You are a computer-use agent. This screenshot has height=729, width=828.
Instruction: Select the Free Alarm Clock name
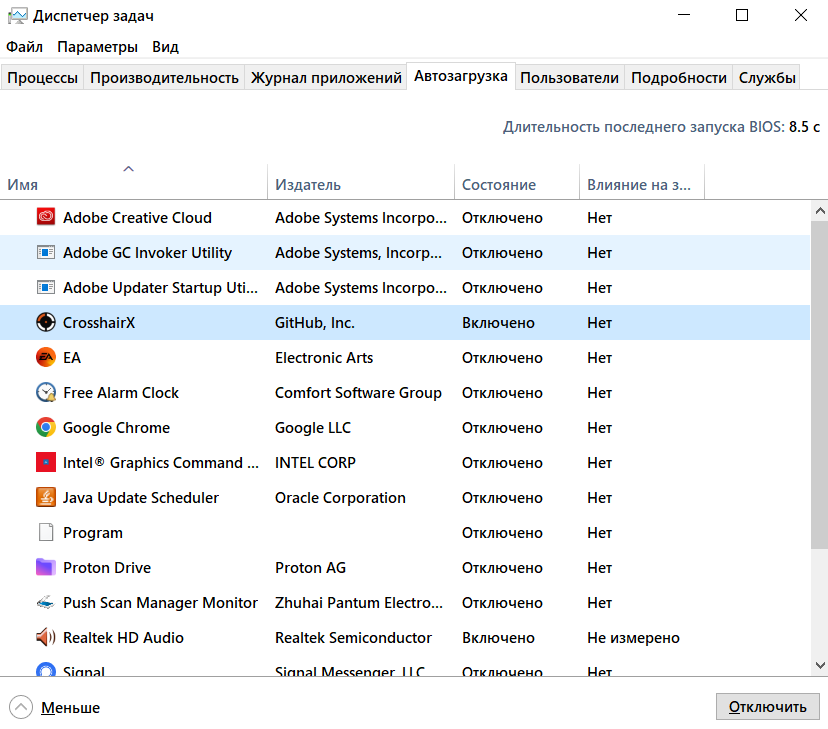tap(121, 393)
